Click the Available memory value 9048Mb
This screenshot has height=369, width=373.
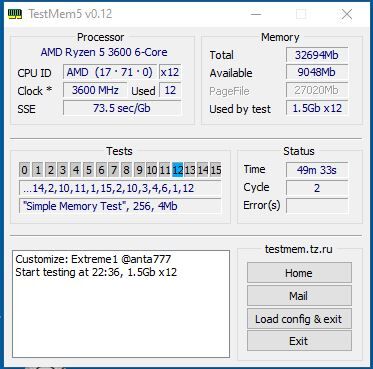point(317,73)
